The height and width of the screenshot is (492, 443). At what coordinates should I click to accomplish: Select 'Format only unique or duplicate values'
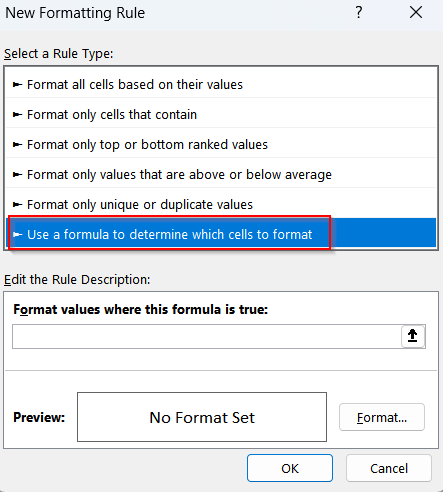point(221,205)
